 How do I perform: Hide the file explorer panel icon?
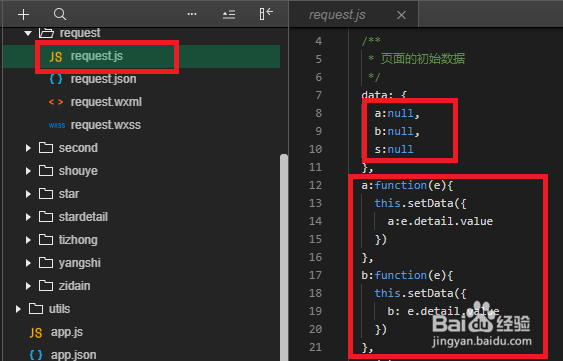(x=266, y=14)
